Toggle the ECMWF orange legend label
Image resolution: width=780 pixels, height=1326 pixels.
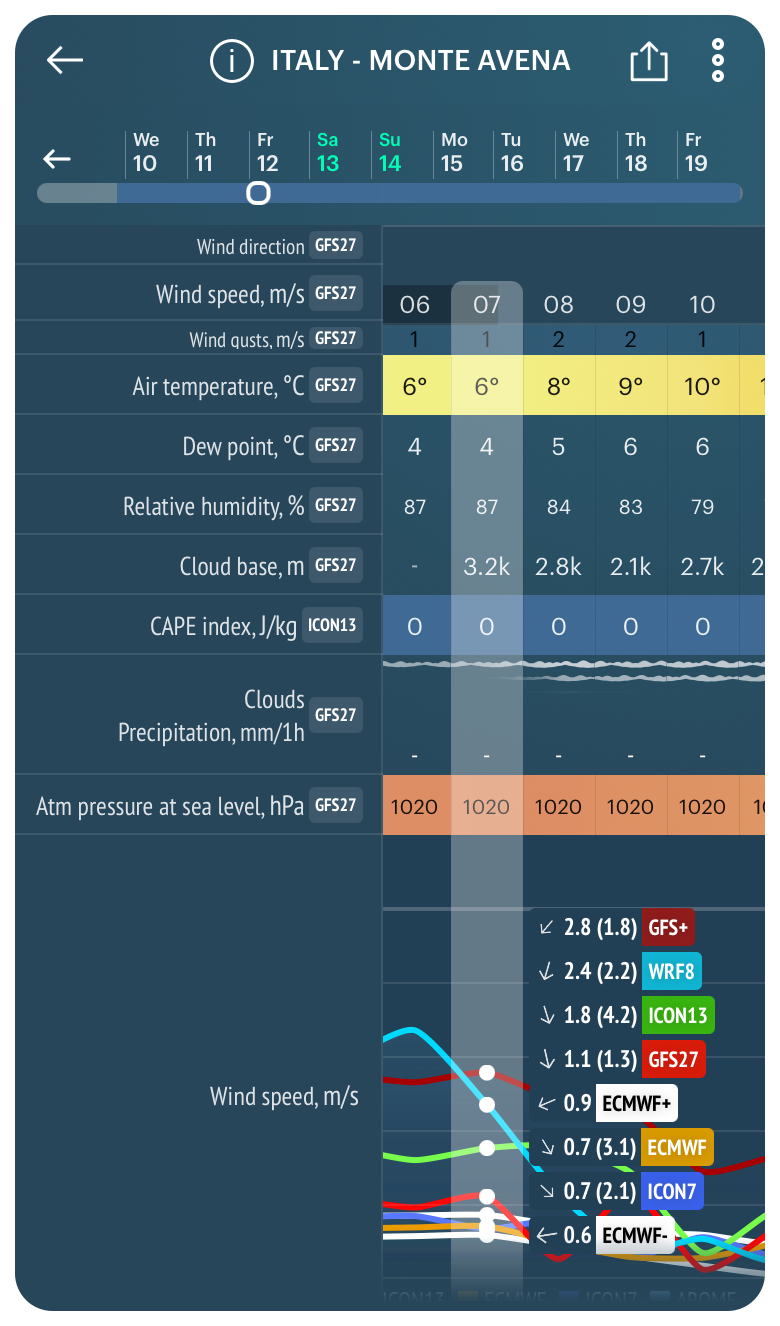click(x=677, y=1148)
